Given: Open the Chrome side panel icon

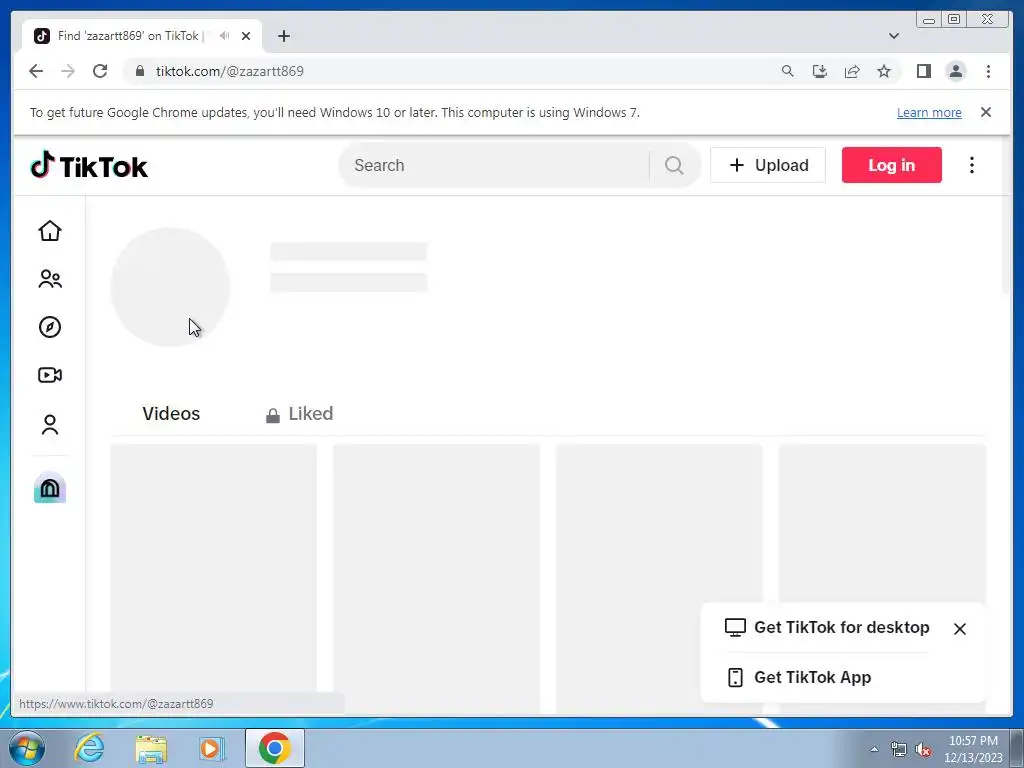Looking at the screenshot, I should [x=923, y=71].
